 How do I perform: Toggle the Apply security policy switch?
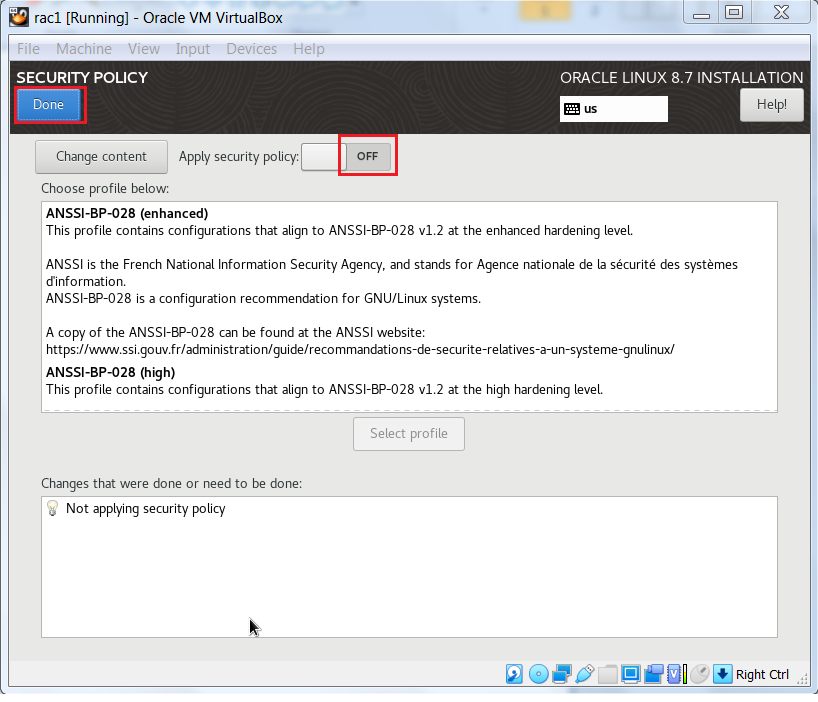(346, 156)
